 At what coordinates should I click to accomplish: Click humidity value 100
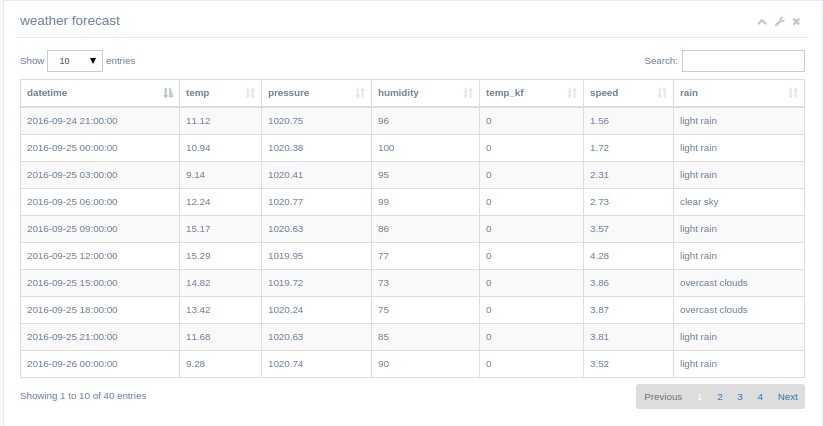[386, 148]
